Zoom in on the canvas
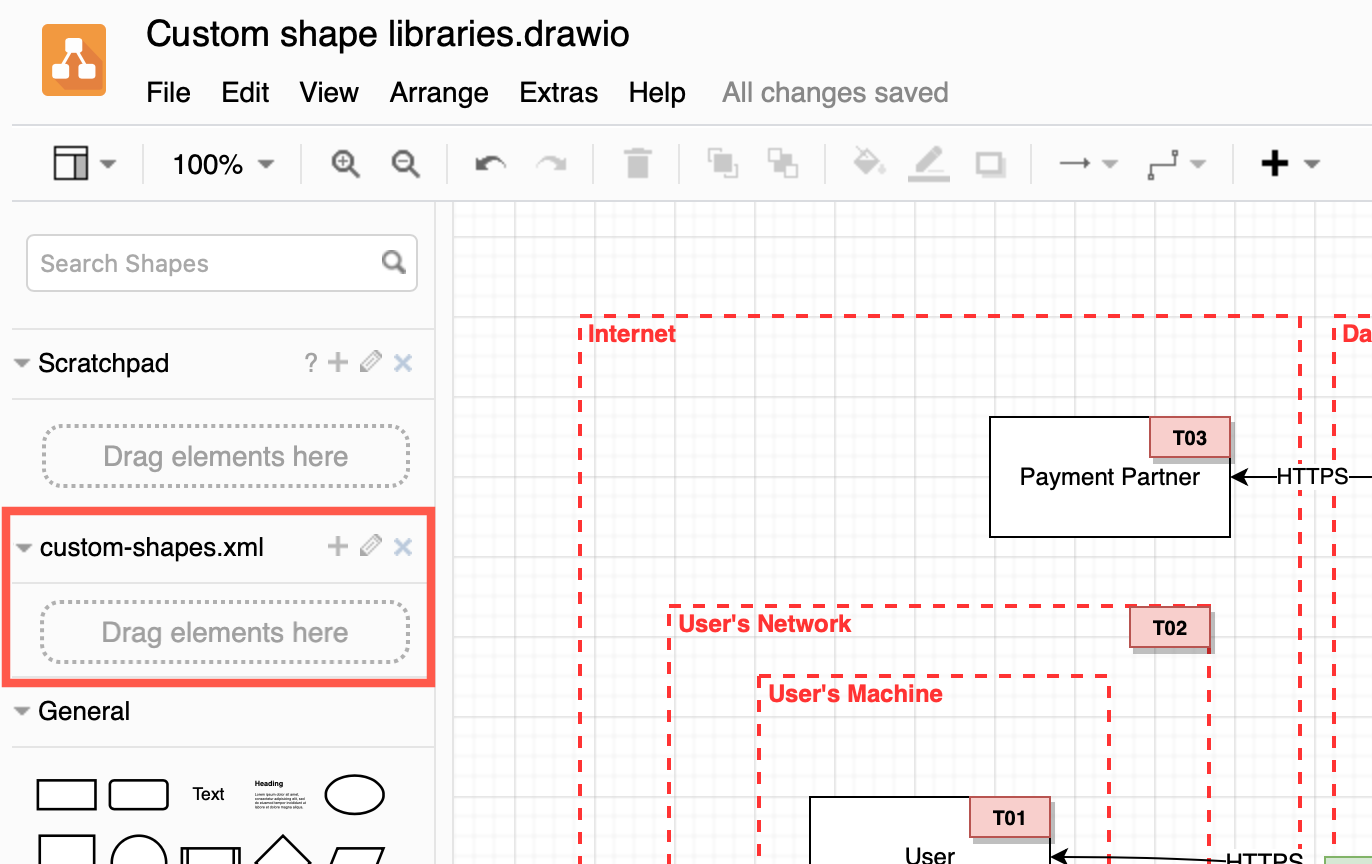Viewport: 1372px width, 864px height. point(345,163)
